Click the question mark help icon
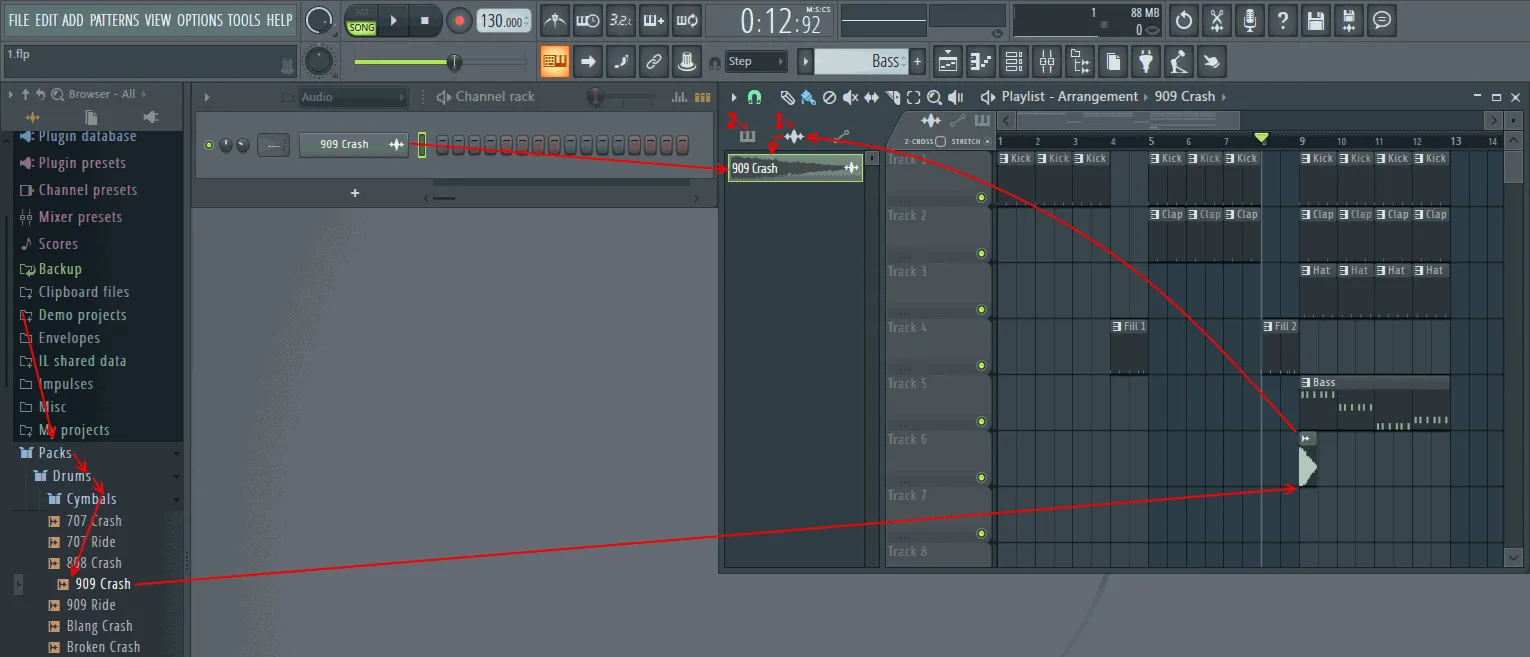The image size is (1530, 657). pyautogui.click(x=1283, y=20)
